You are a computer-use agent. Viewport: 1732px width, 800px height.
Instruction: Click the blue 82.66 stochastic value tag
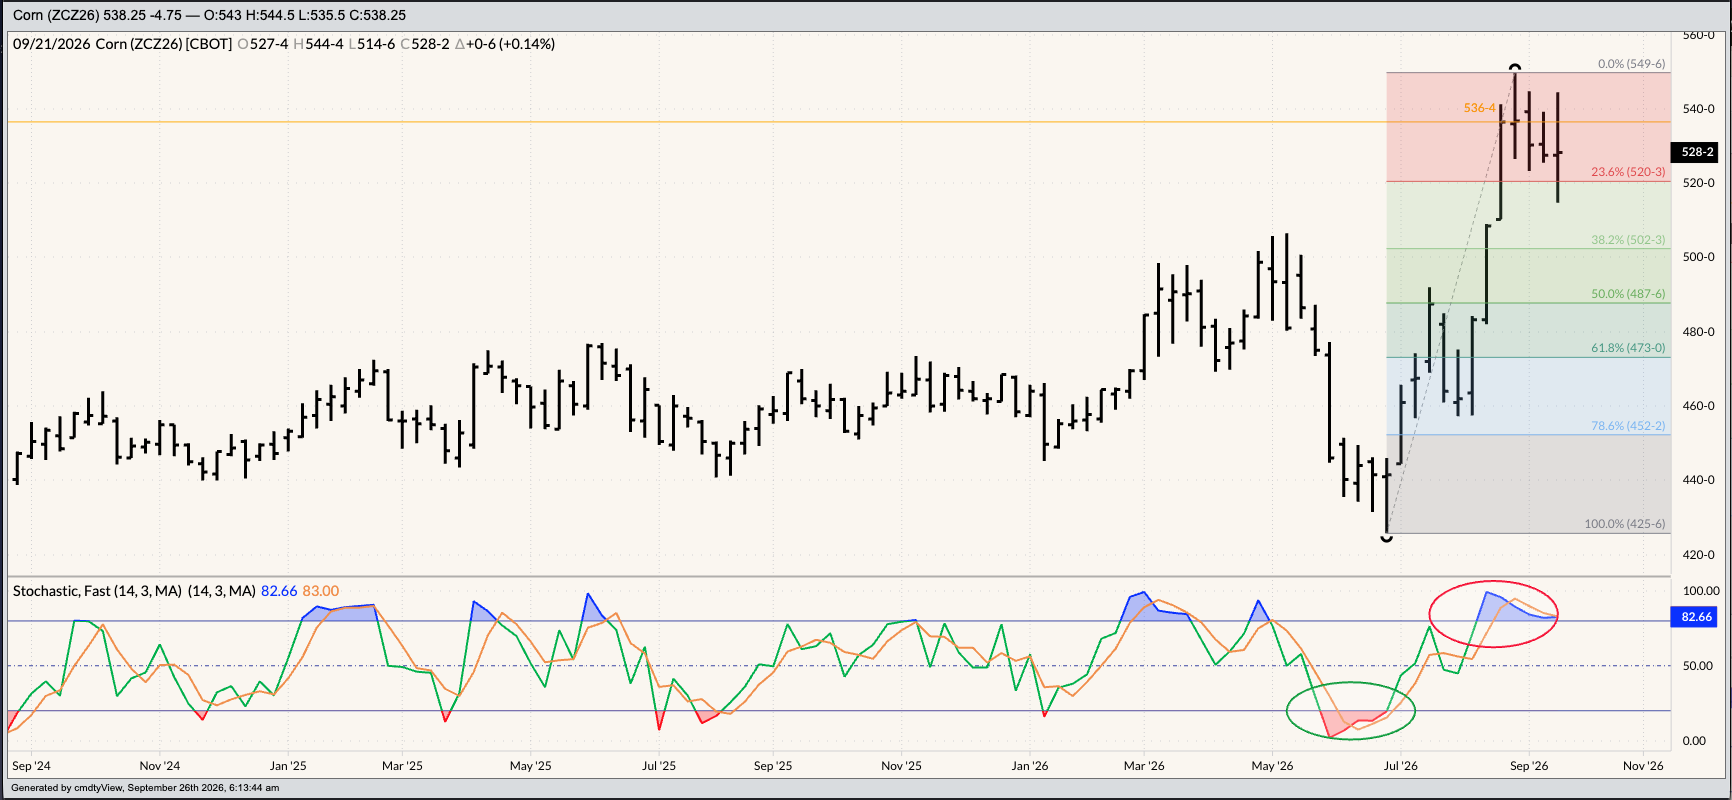1697,617
